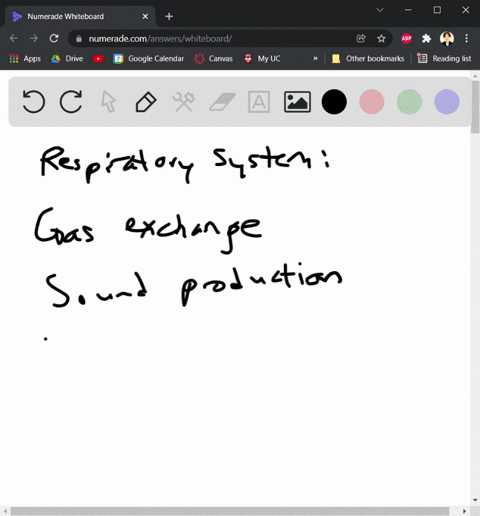Viewport: 480px width, 516px height.
Task: Open the Google Calendar bookmark
Action: click(148, 59)
